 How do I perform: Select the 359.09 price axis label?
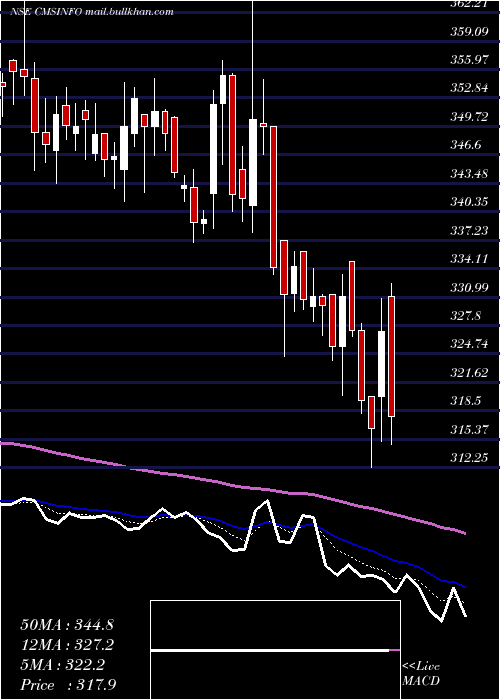469,32
